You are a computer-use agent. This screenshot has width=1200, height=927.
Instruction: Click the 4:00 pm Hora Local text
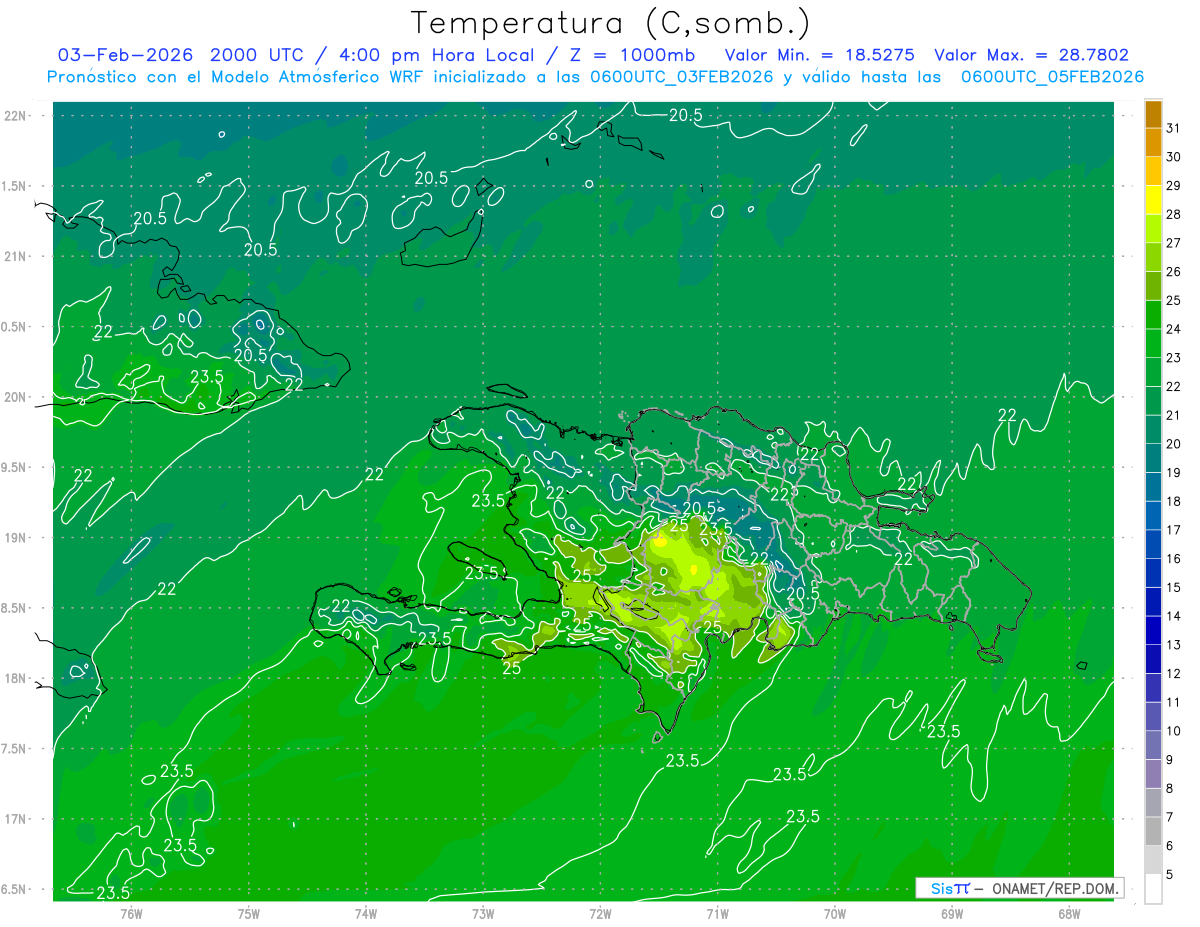[x=434, y=55]
